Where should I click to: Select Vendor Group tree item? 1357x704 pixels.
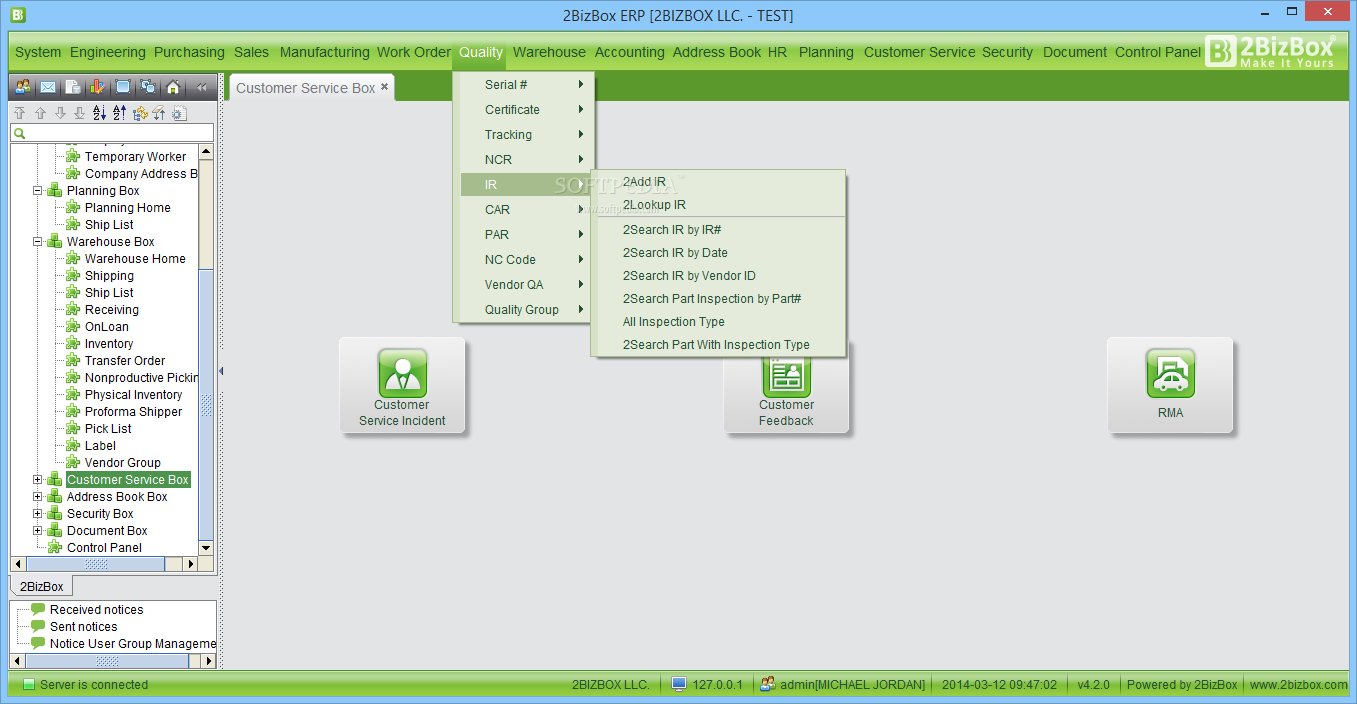pos(122,463)
